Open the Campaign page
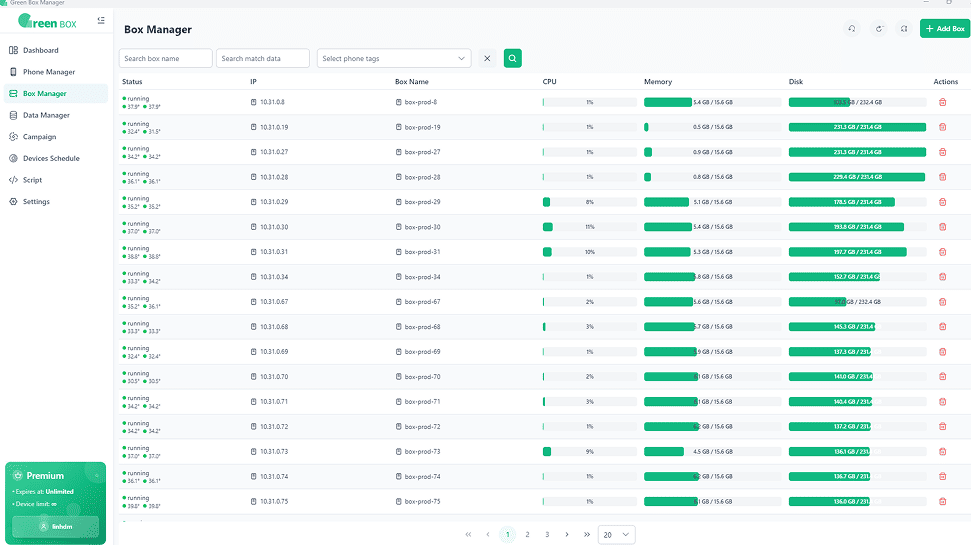Screen dimensions: 971x545 (x=39, y=137)
